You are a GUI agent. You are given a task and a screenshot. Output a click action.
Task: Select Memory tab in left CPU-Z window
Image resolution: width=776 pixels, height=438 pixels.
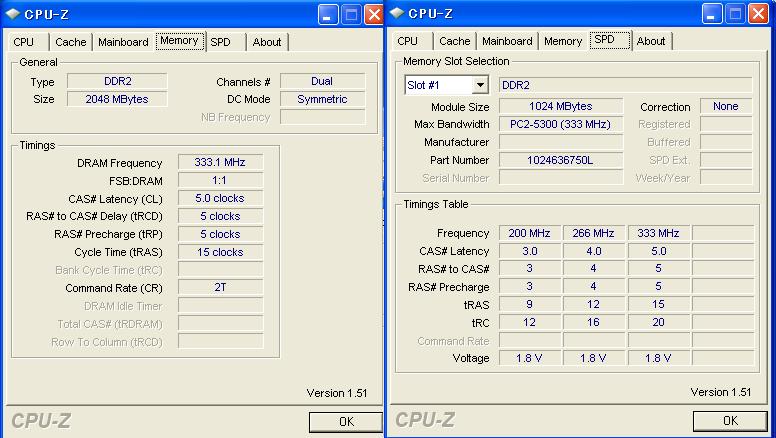point(179,41)
